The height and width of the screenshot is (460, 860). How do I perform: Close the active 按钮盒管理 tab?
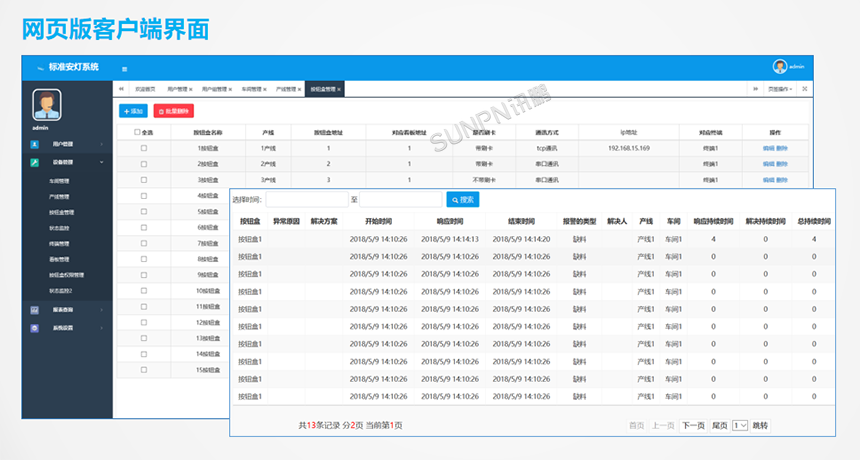[x=339, y=89]
